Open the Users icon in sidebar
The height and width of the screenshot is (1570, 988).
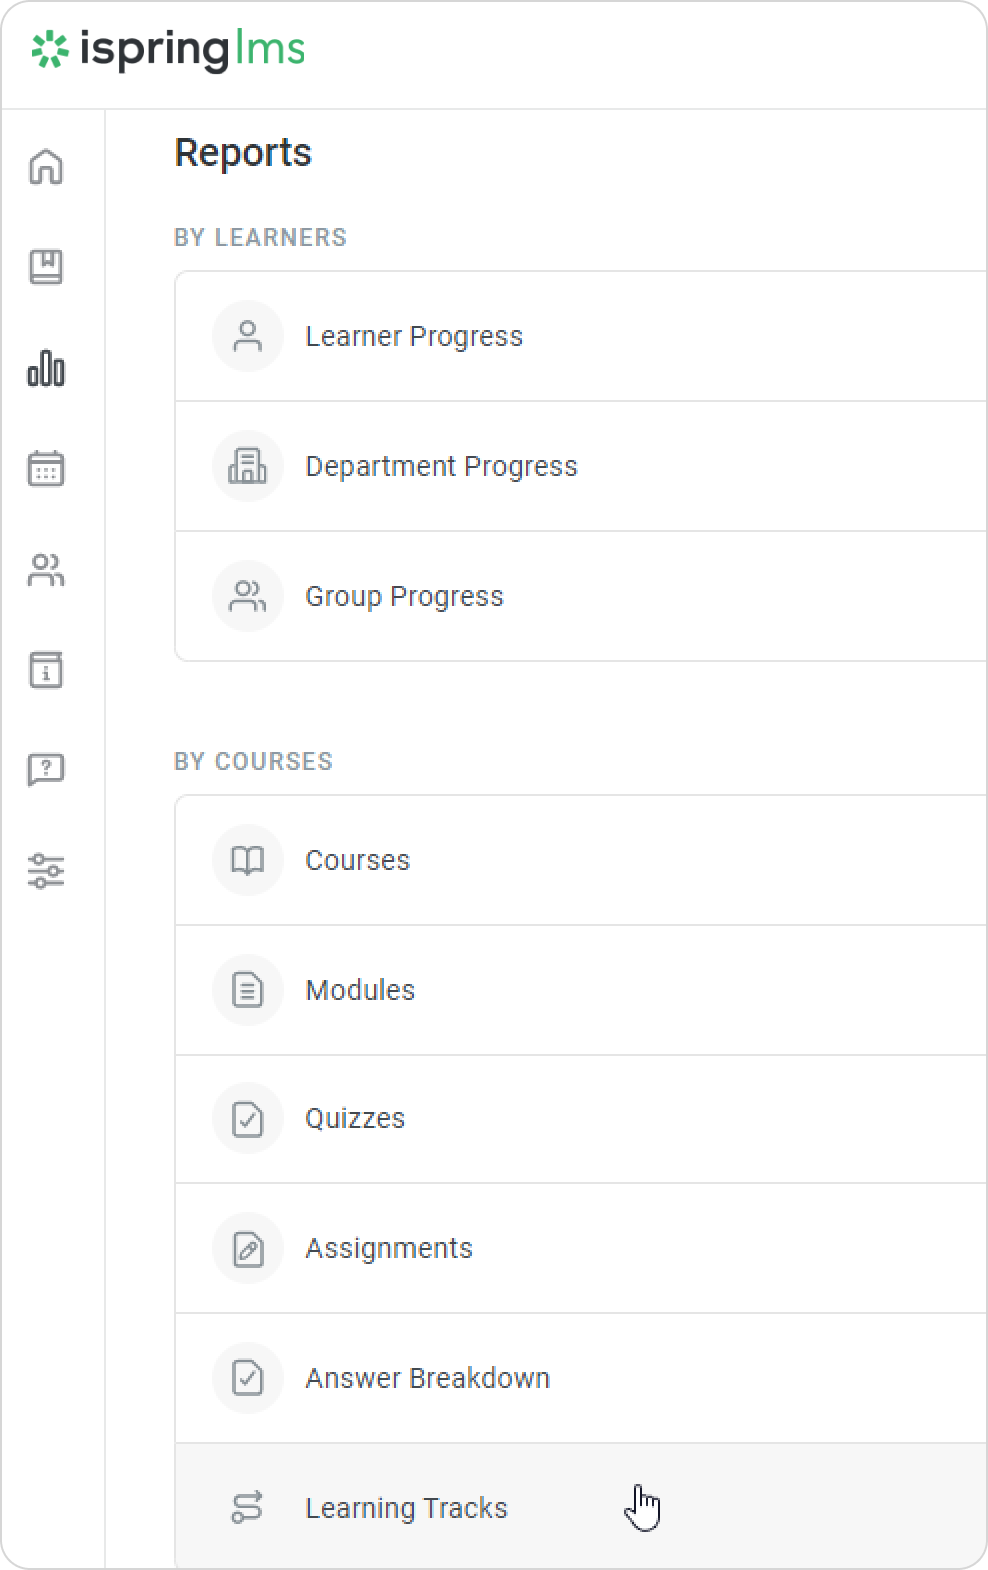pos(46,570)
